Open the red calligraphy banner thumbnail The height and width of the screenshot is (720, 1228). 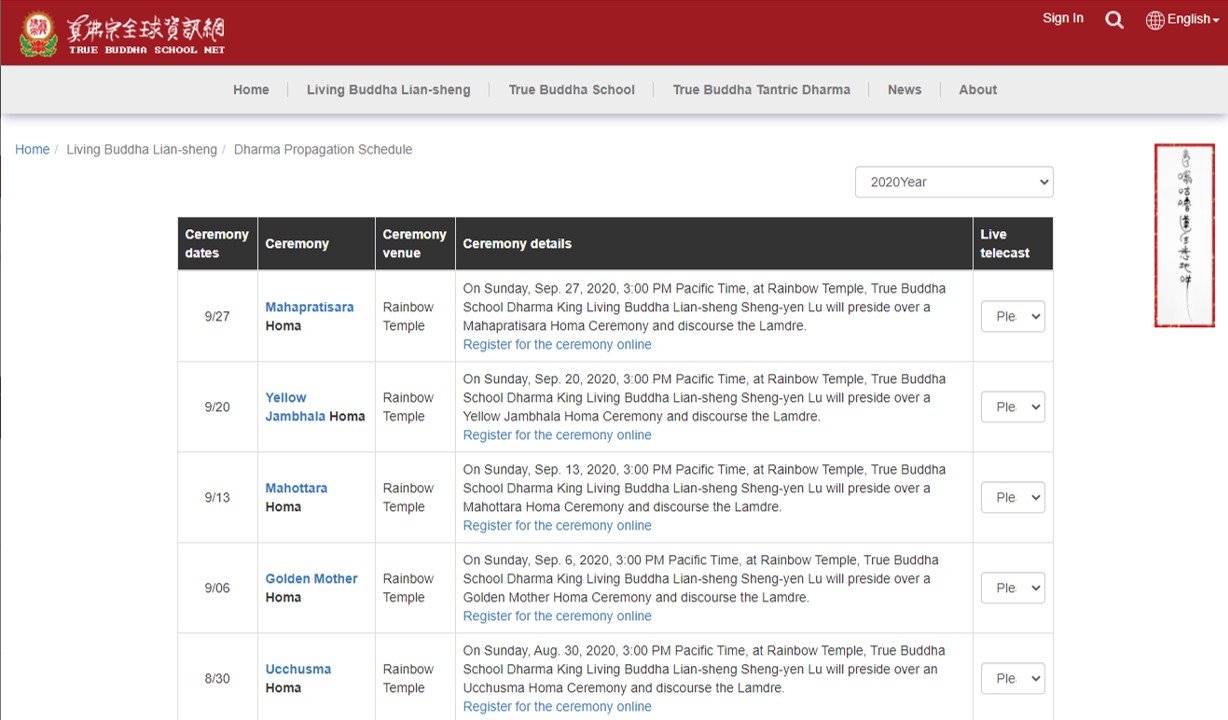click(1184, 235)
